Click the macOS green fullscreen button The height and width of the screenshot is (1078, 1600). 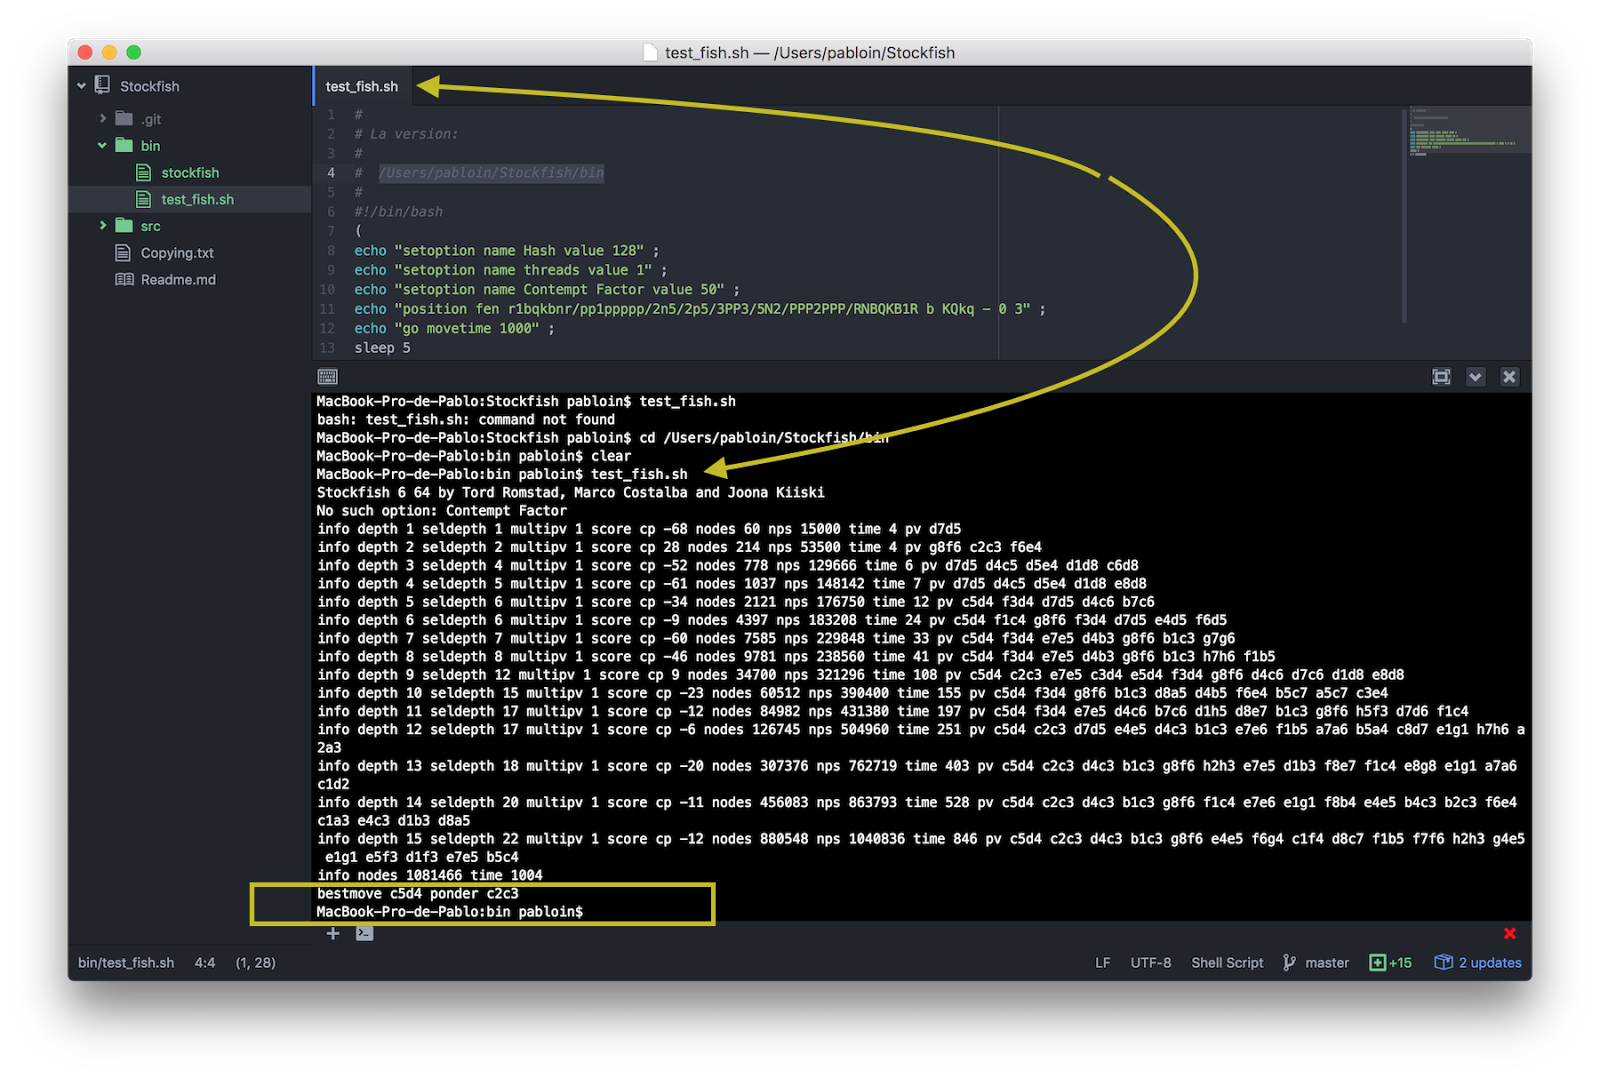click(134, 52)
